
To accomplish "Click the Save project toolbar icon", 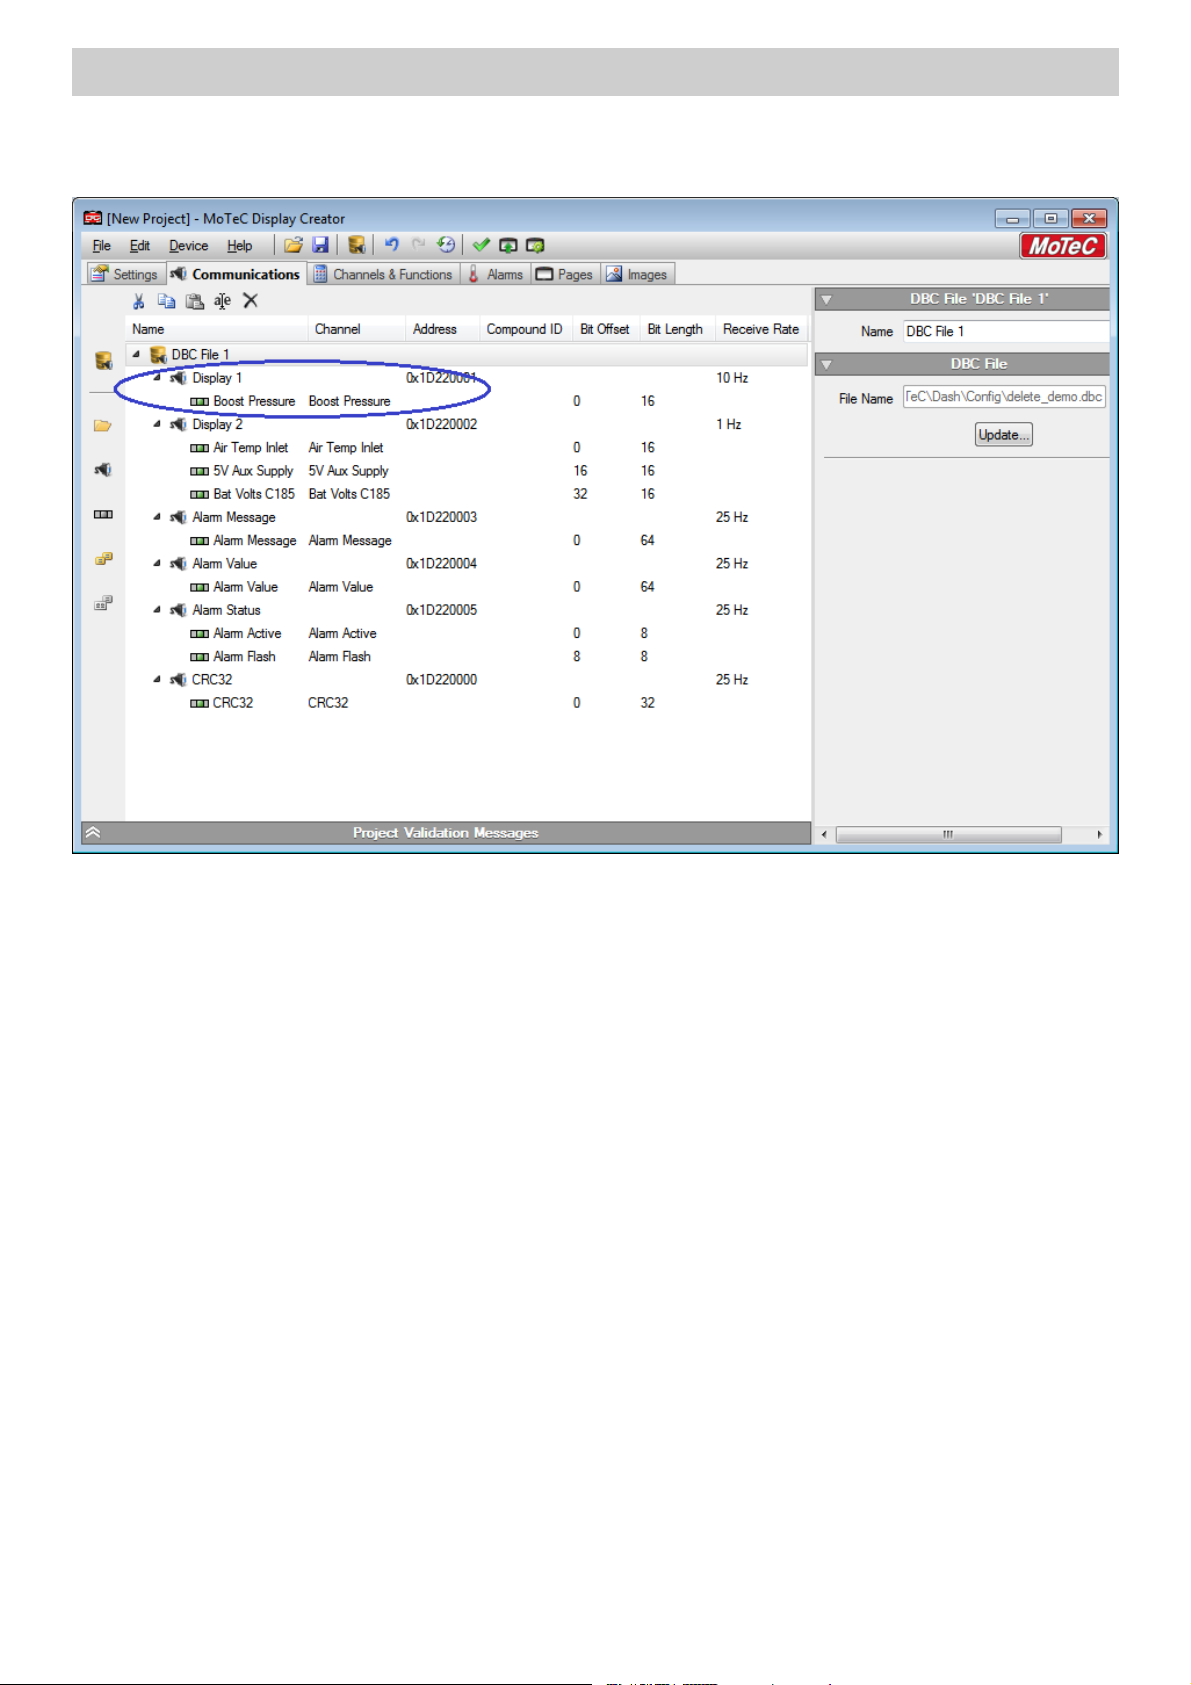I will click(x=321, y=245).
